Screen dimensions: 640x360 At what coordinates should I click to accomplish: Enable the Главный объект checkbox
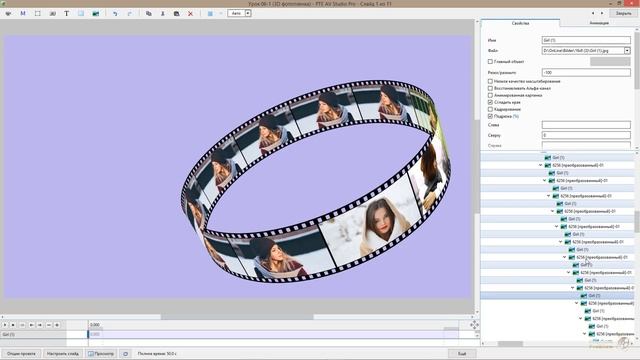490,62
